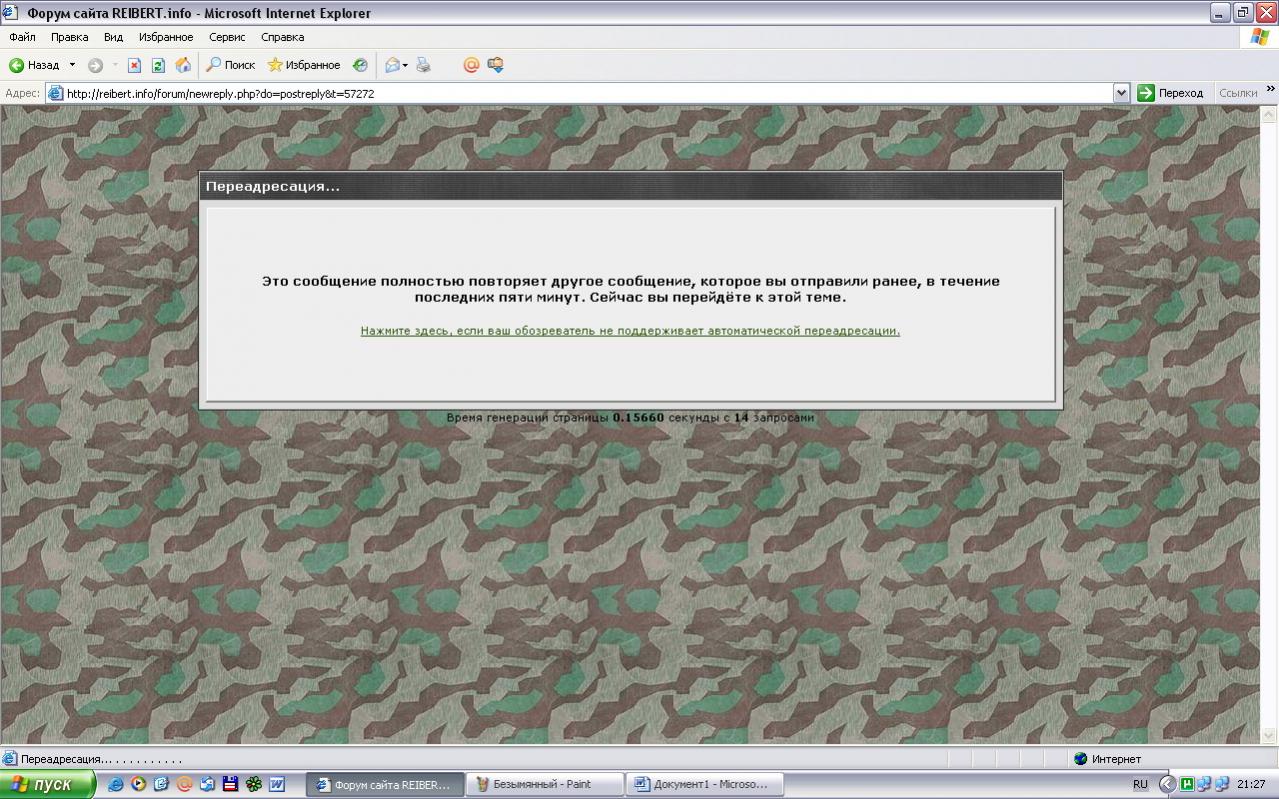Open the Справка menu
Image resolution: width=1279 pixels, height=799 pixels.
pos(282,37)
